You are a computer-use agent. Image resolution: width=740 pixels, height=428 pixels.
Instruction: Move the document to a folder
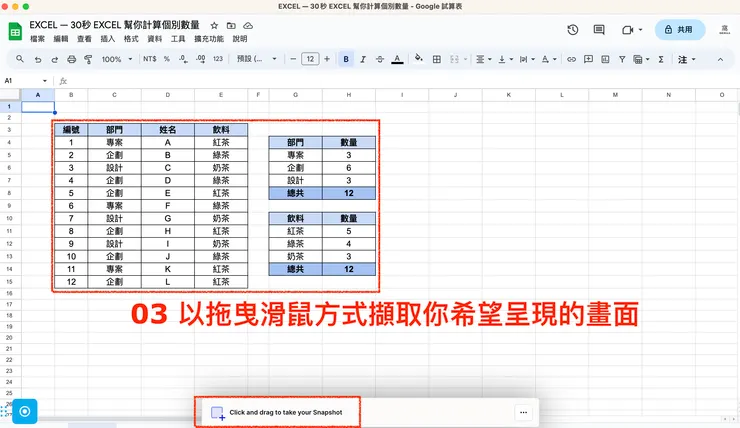click(x=231, y=25)
